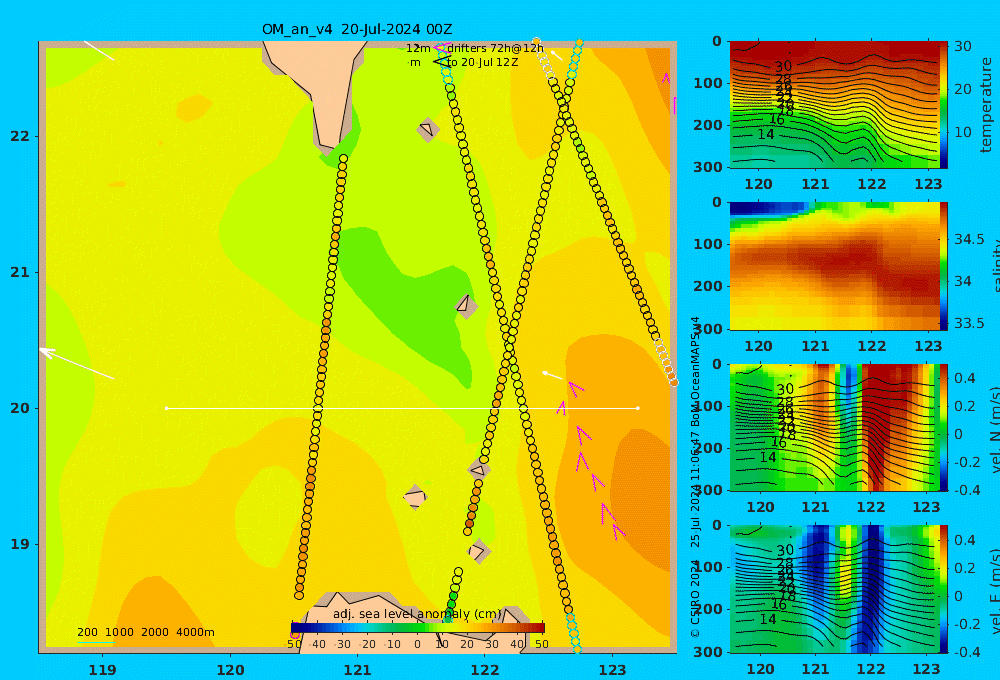Open the northward velocity section panel
The height and width of the screenshot is (680, 1000).
(x=834, y=427)
